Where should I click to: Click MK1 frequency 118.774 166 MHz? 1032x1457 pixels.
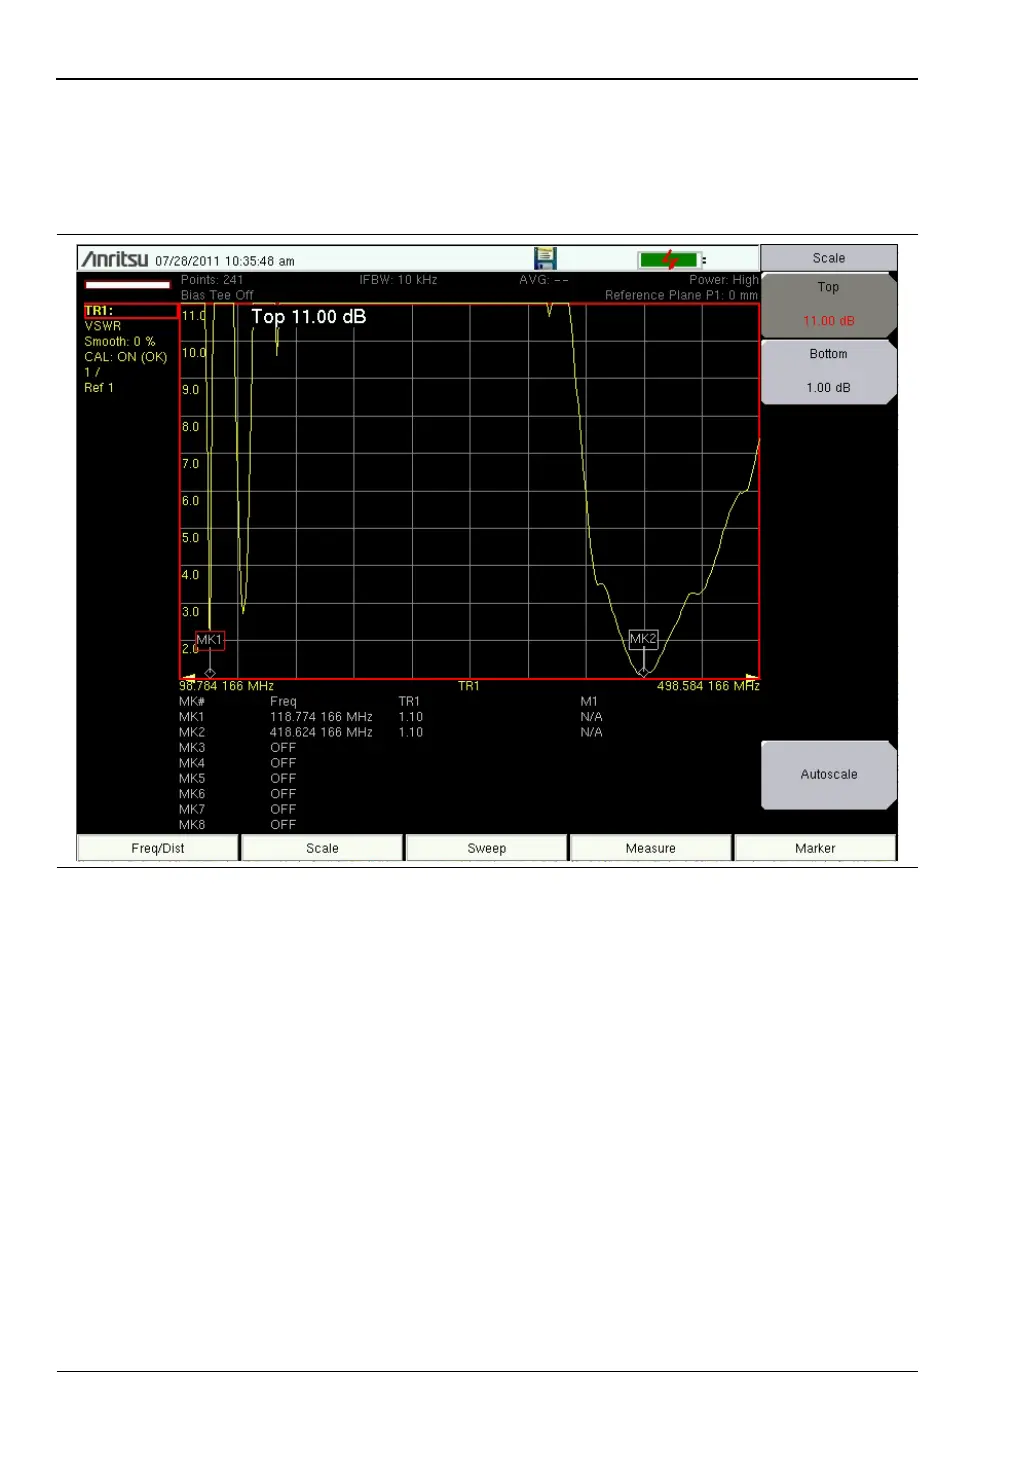pyautogui.click(x=321, y=717)
